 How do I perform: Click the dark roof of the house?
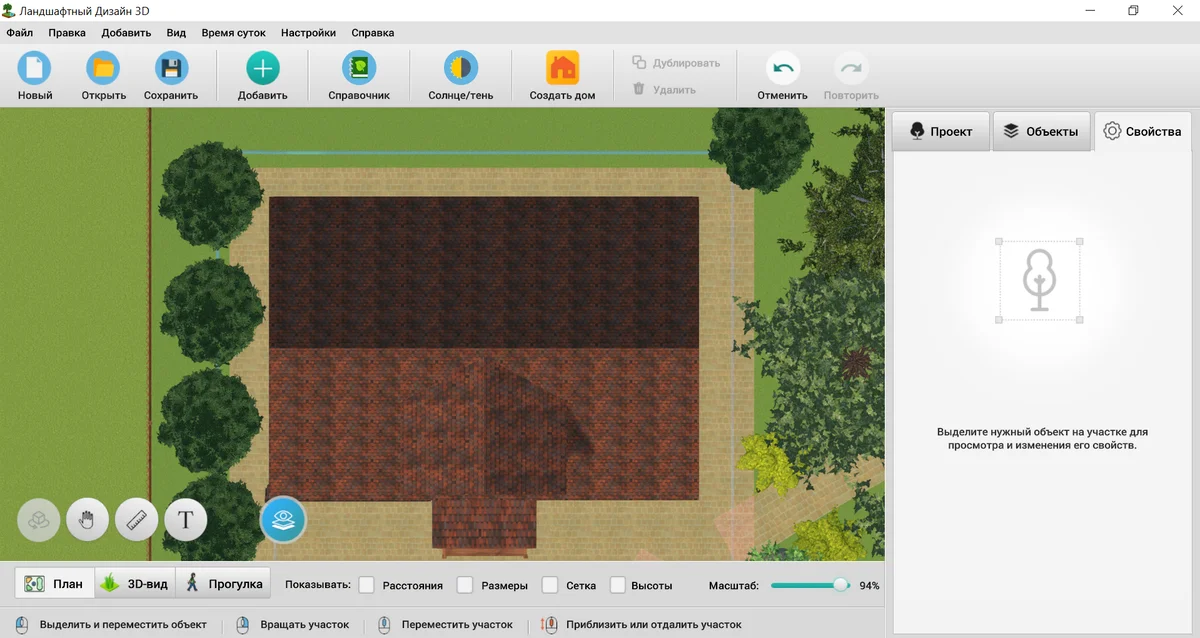click(483, 270)
